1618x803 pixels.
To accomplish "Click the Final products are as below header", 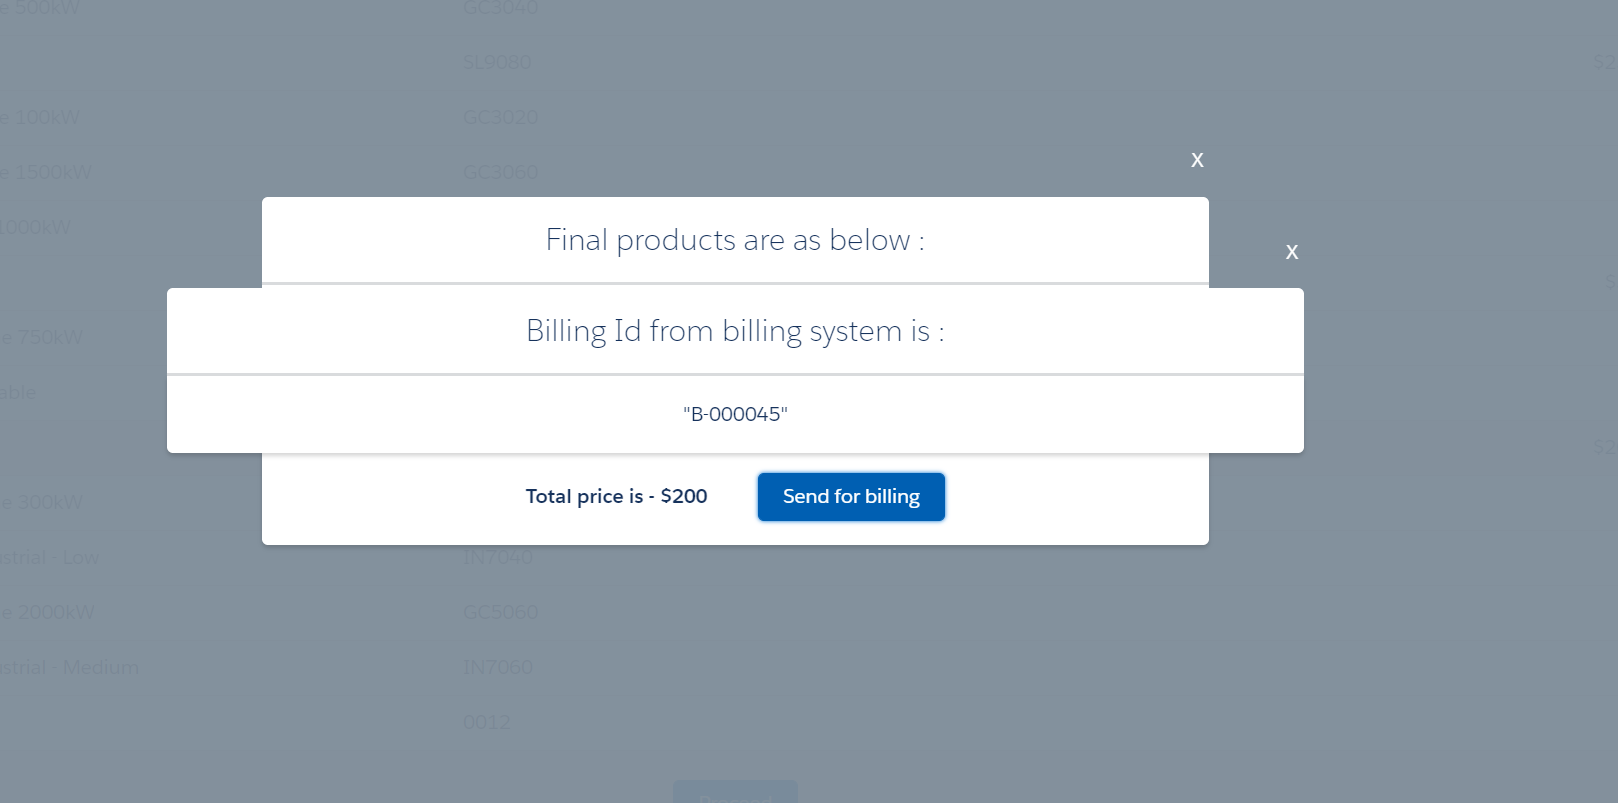I will point(735,240).
